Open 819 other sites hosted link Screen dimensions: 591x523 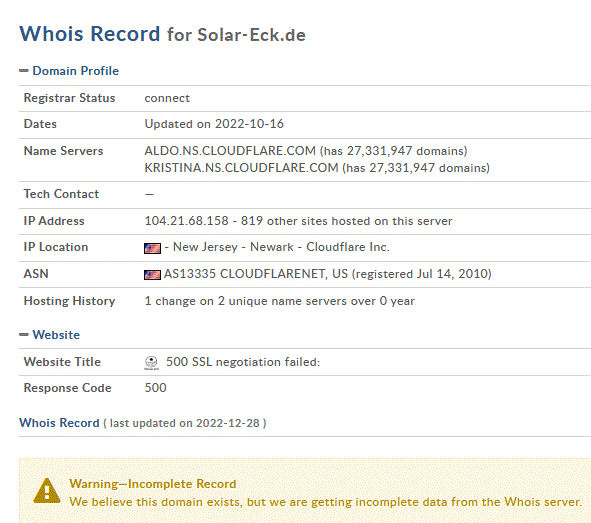pos(346,221)
